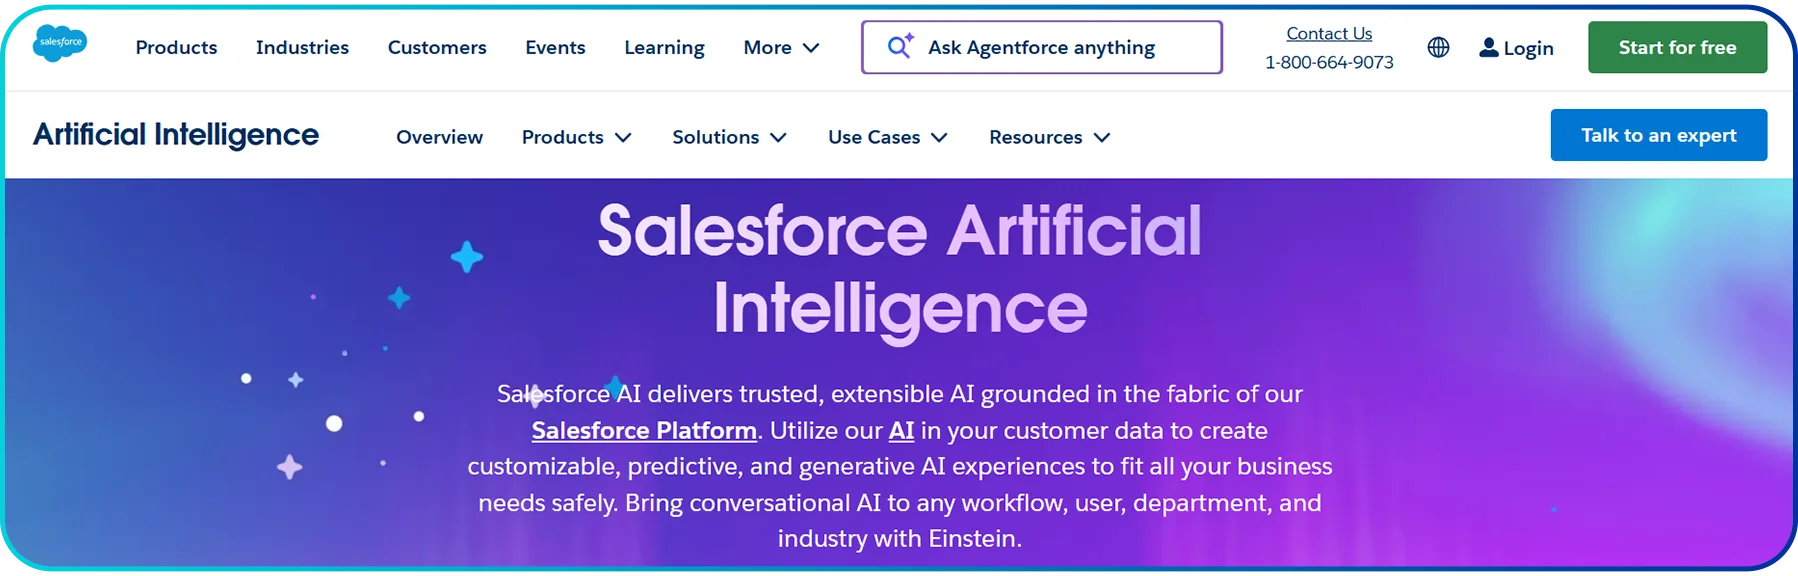Select the Customers menu item
1798x576 pixels.
tap(437, 47)
